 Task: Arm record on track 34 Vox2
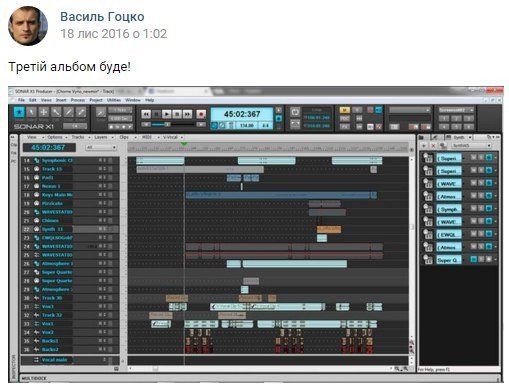pyautogui.click(x=110, y=332)
